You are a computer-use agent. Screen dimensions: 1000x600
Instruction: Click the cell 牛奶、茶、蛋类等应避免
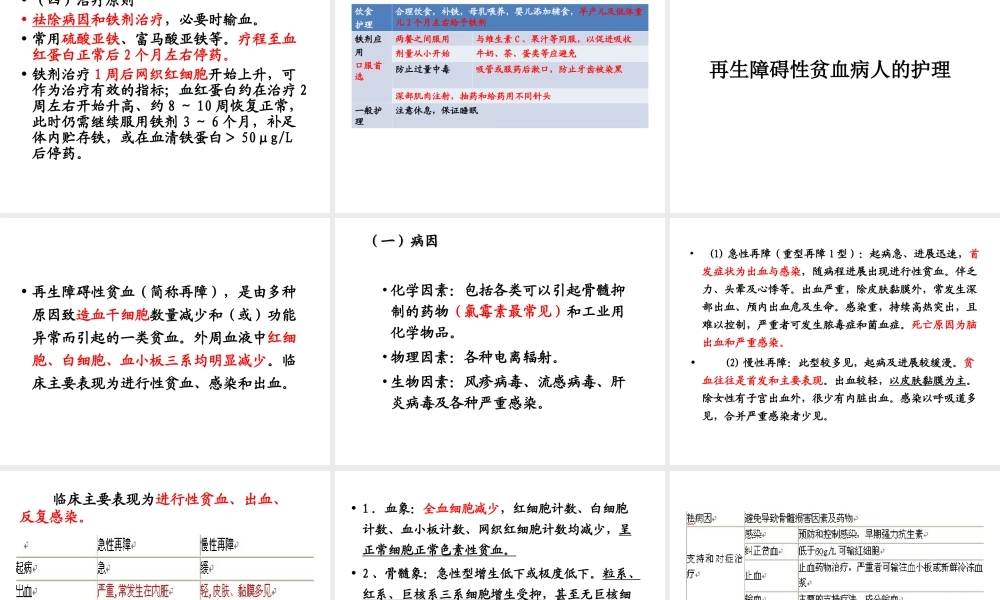pos(526,54)
